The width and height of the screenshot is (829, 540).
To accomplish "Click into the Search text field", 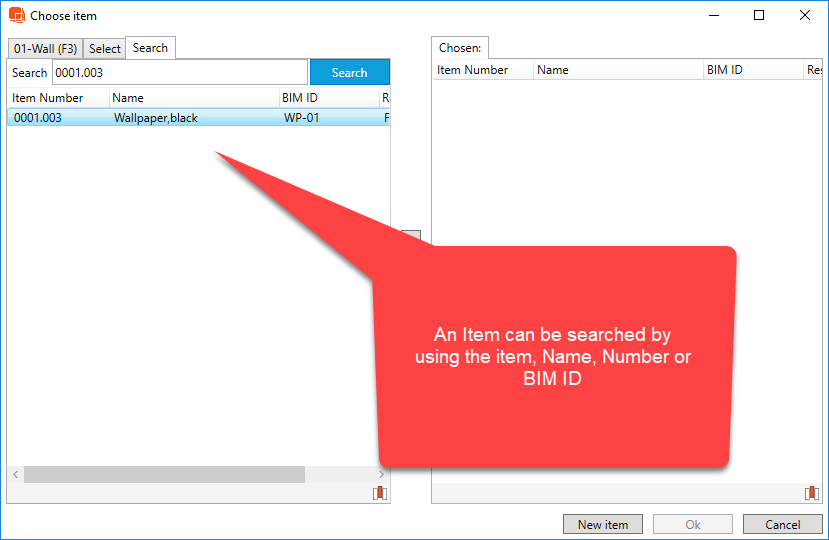I will (179, 72).
